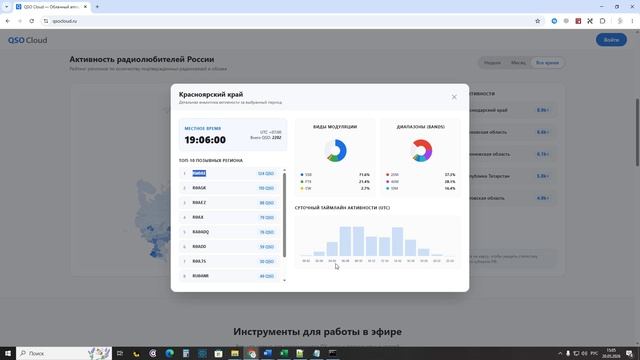Click the 4.9k value badge in regions list
Image resolution: width=640 pixels, height=360 pixels.
click(542, 198)
